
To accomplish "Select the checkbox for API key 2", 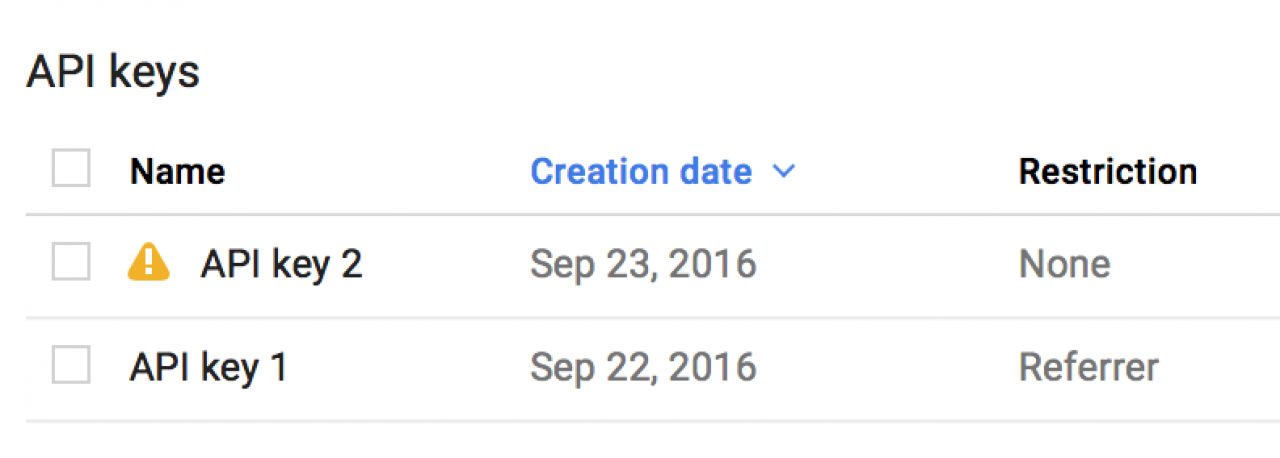I will coord(71,263).
